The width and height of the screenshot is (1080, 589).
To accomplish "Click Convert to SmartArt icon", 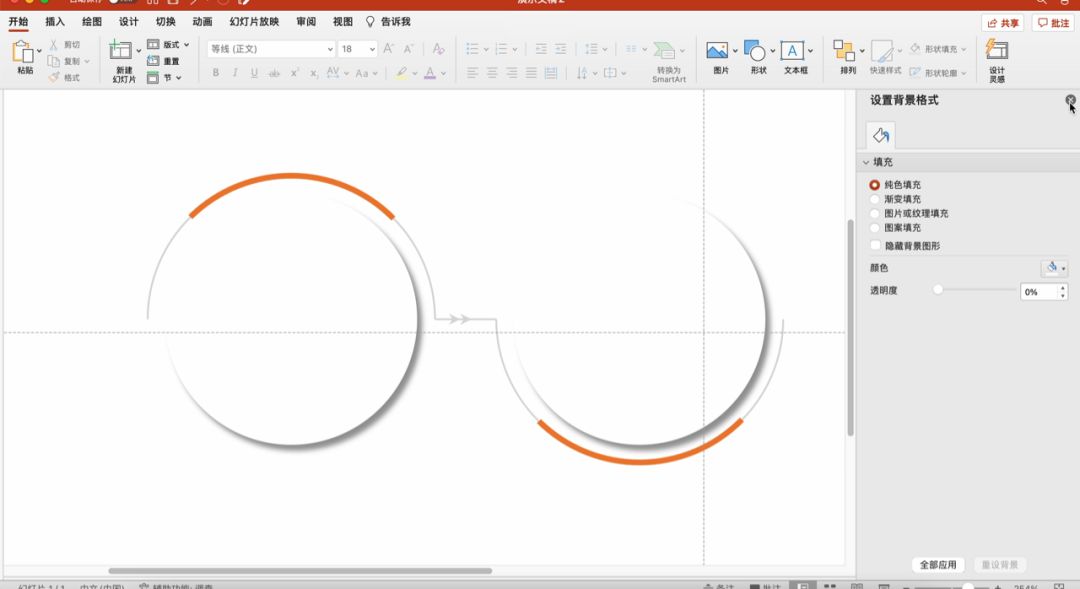I will click(x=665, y=50).
